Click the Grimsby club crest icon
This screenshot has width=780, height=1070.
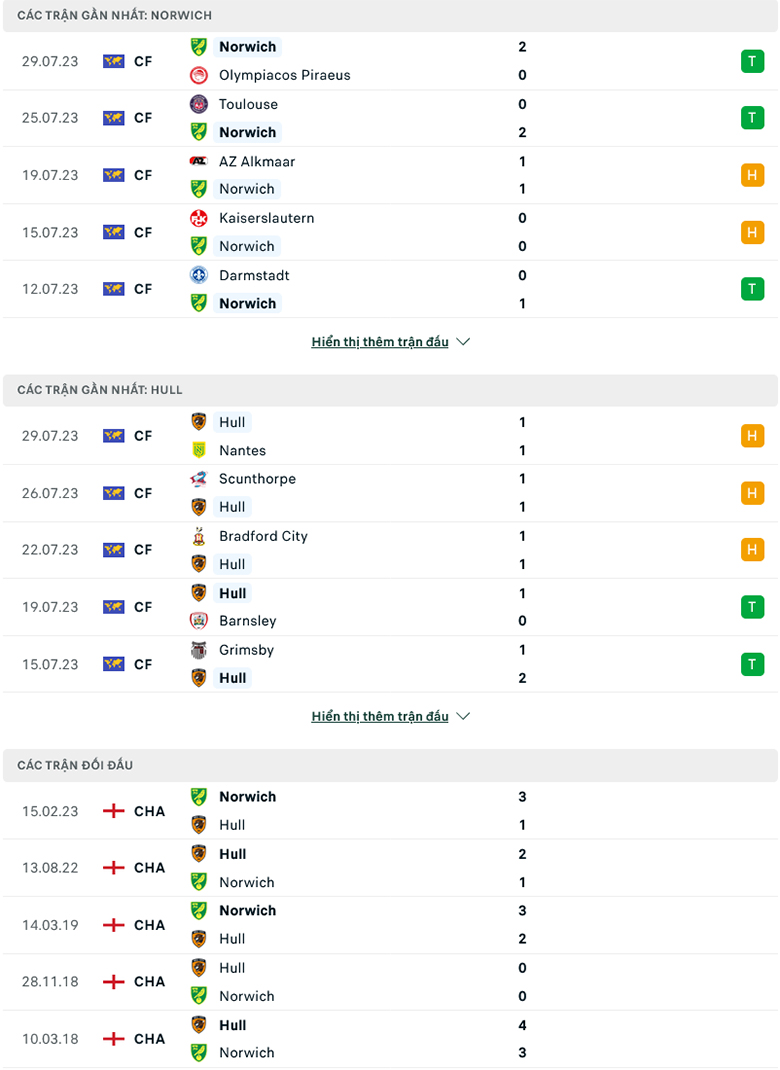click(198, 650)
